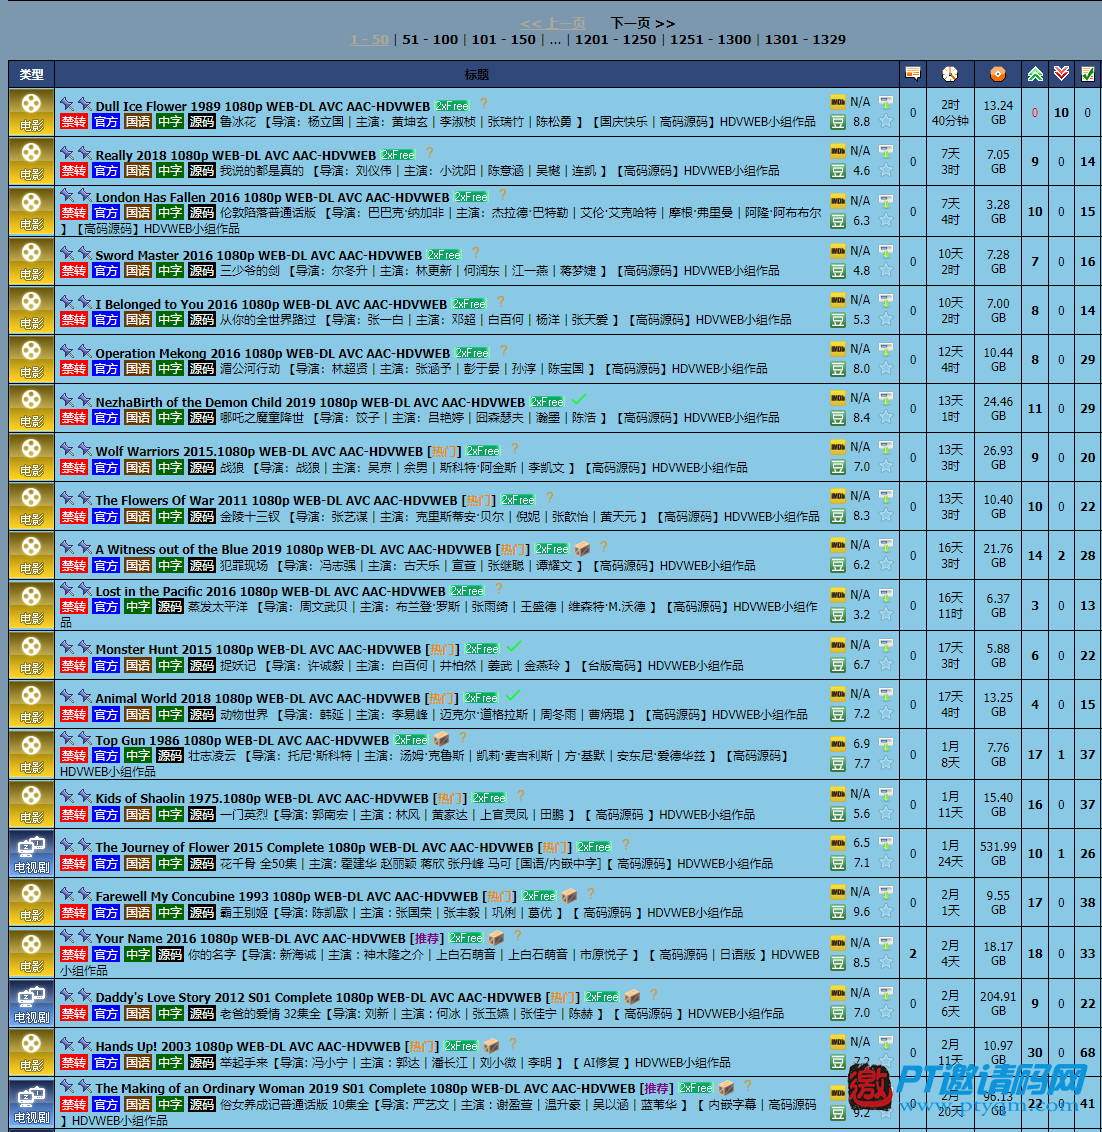Open The Journey of Flower 2015 title
Screen dimensions: 1102x1132
[x=314, y=848]
